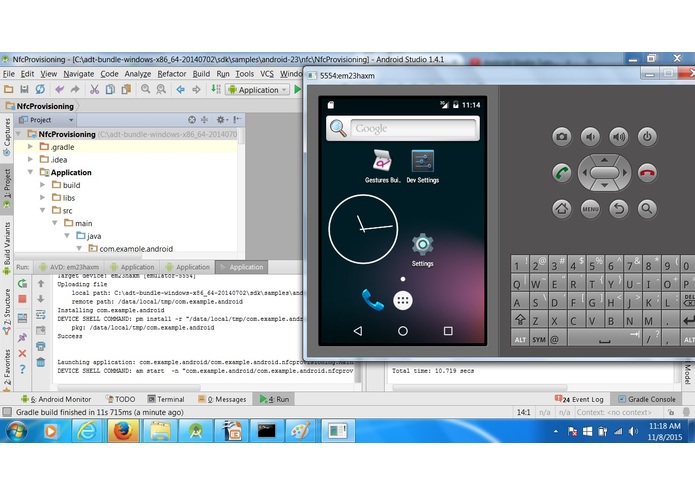
Task: Run the app with green play button
Action: point(297,89)
